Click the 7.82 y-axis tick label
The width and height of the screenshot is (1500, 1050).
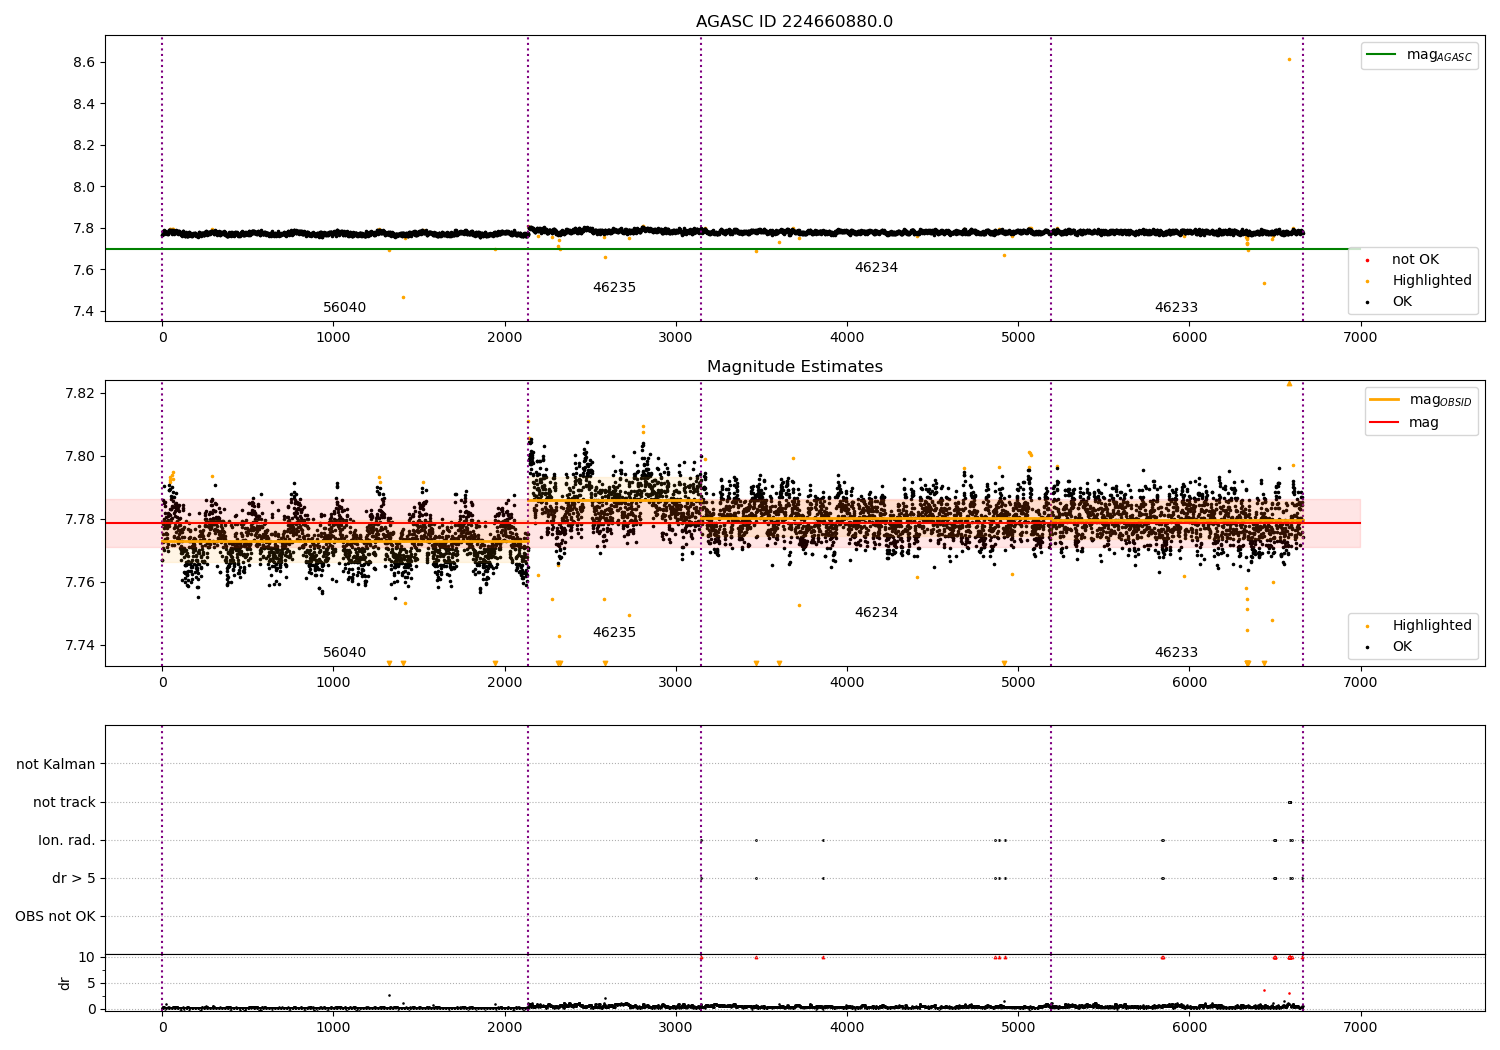(79, 394)
